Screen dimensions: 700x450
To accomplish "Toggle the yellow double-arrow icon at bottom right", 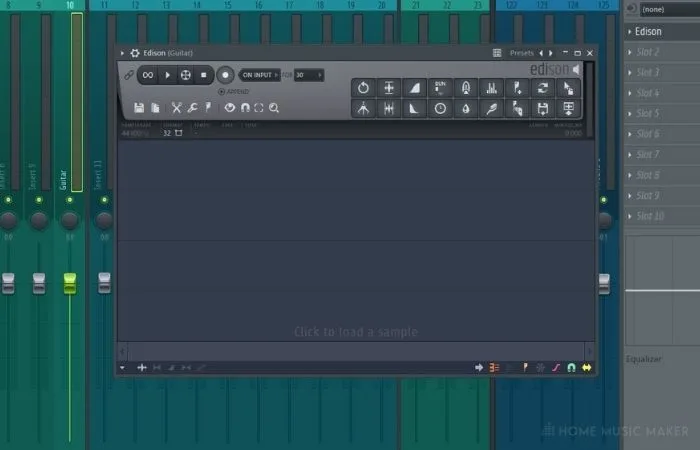I will pos(587,367).
